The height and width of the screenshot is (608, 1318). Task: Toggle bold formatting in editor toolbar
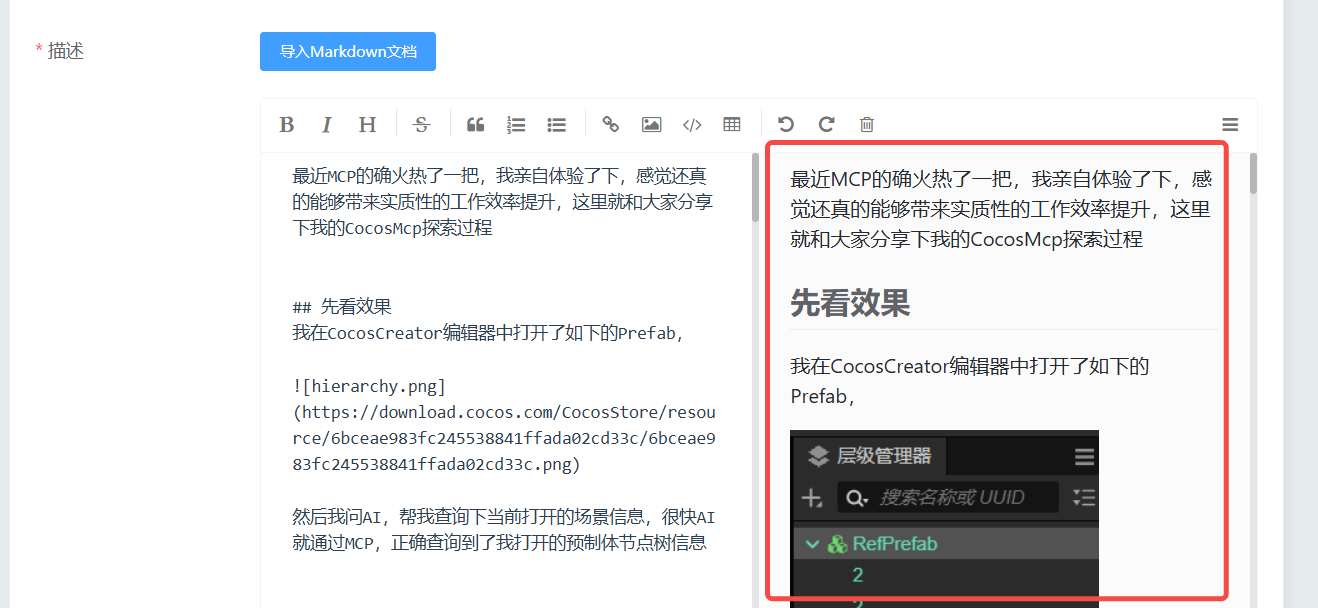[x=287, y=125]
